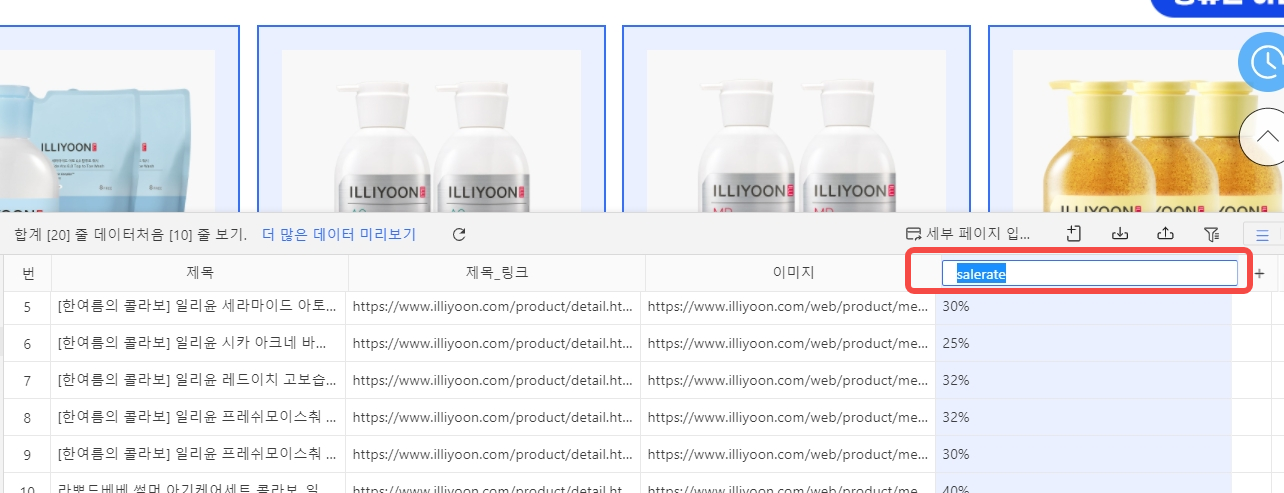Open the filter data icon
This screenshot has width=1284, height=493.
[1211, 234]
